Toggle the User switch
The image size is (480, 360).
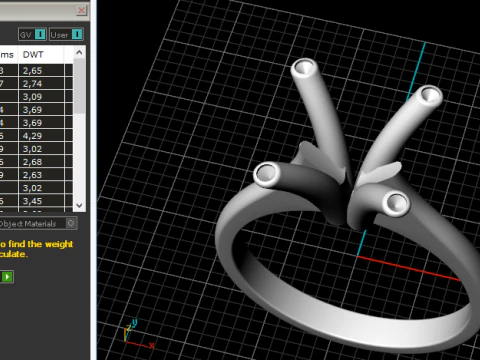coord(66,34)
